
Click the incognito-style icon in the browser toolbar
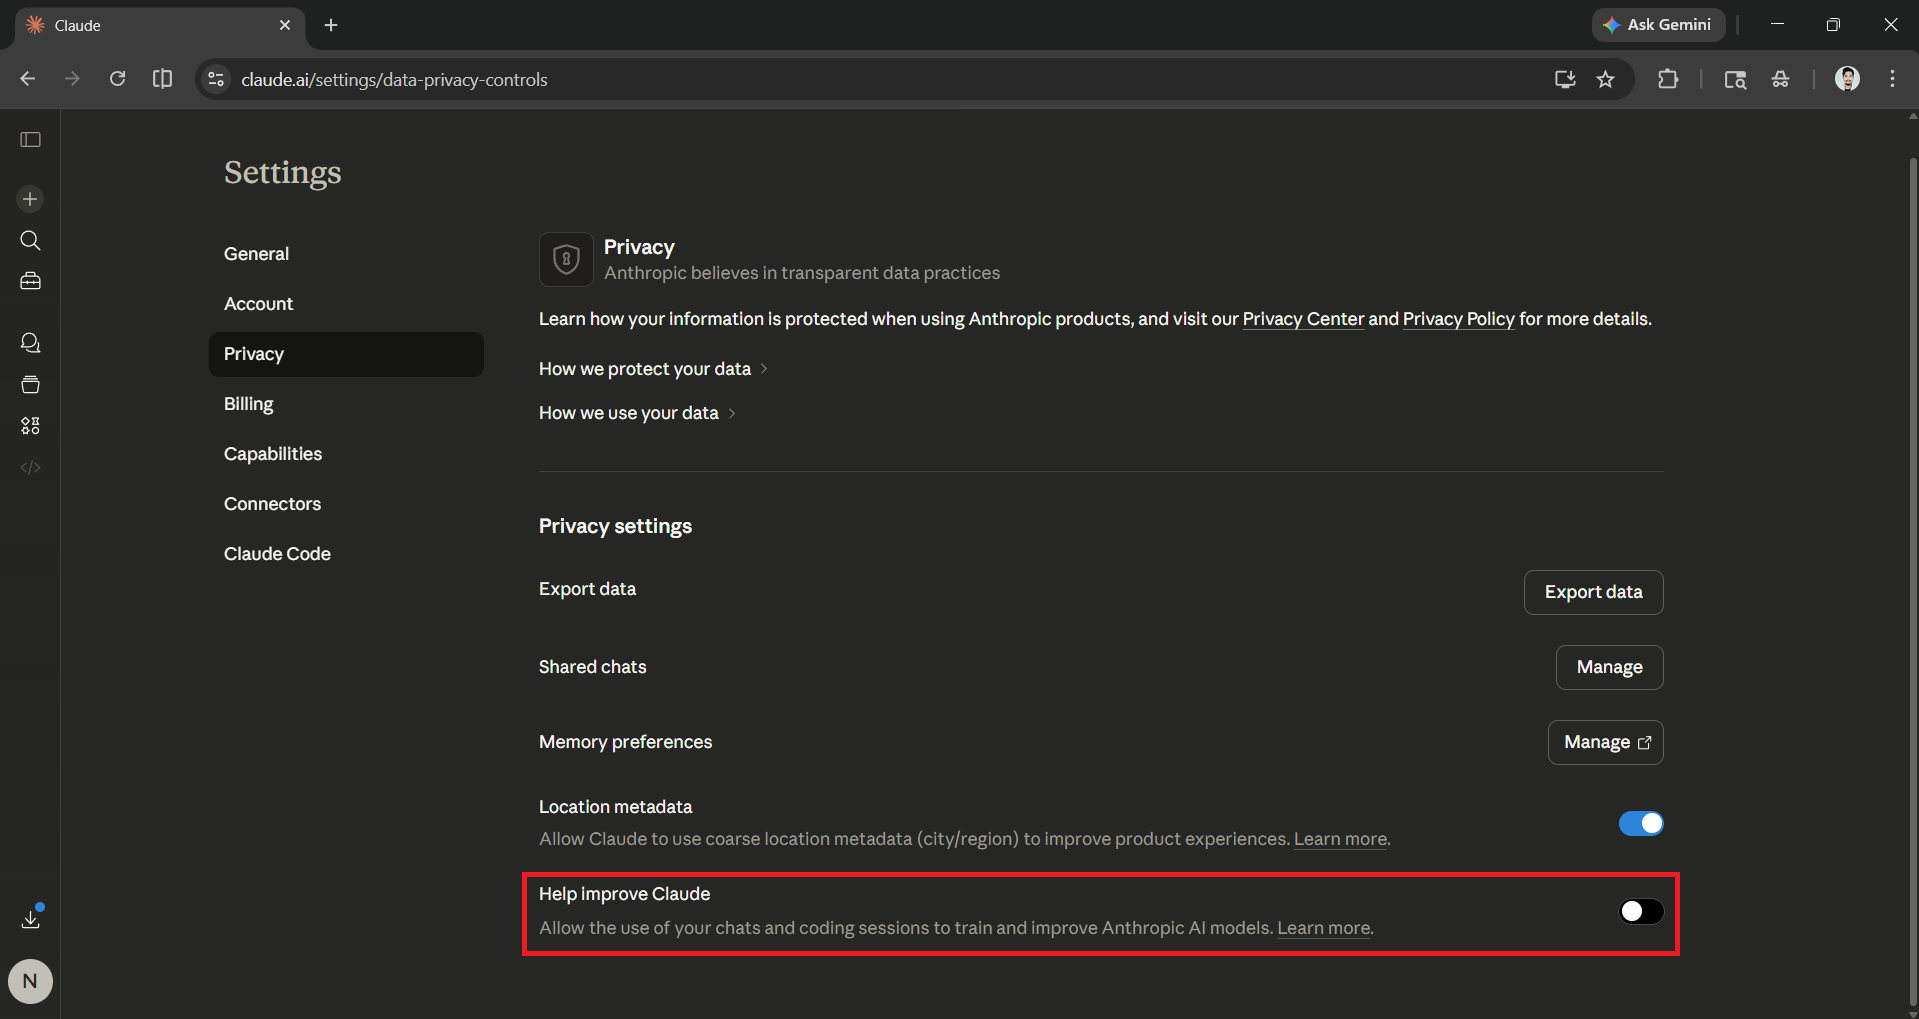pos(1781,79)
